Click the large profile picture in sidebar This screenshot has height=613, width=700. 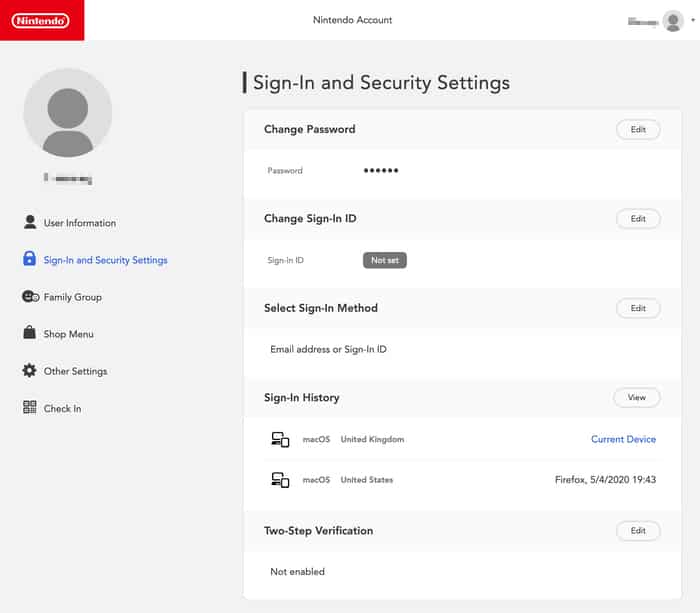[x=68, y=113]
